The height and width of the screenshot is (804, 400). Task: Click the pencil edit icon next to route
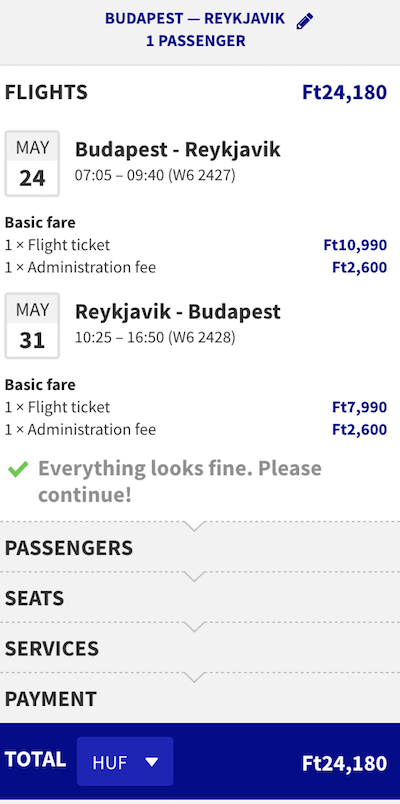(305, 21)
